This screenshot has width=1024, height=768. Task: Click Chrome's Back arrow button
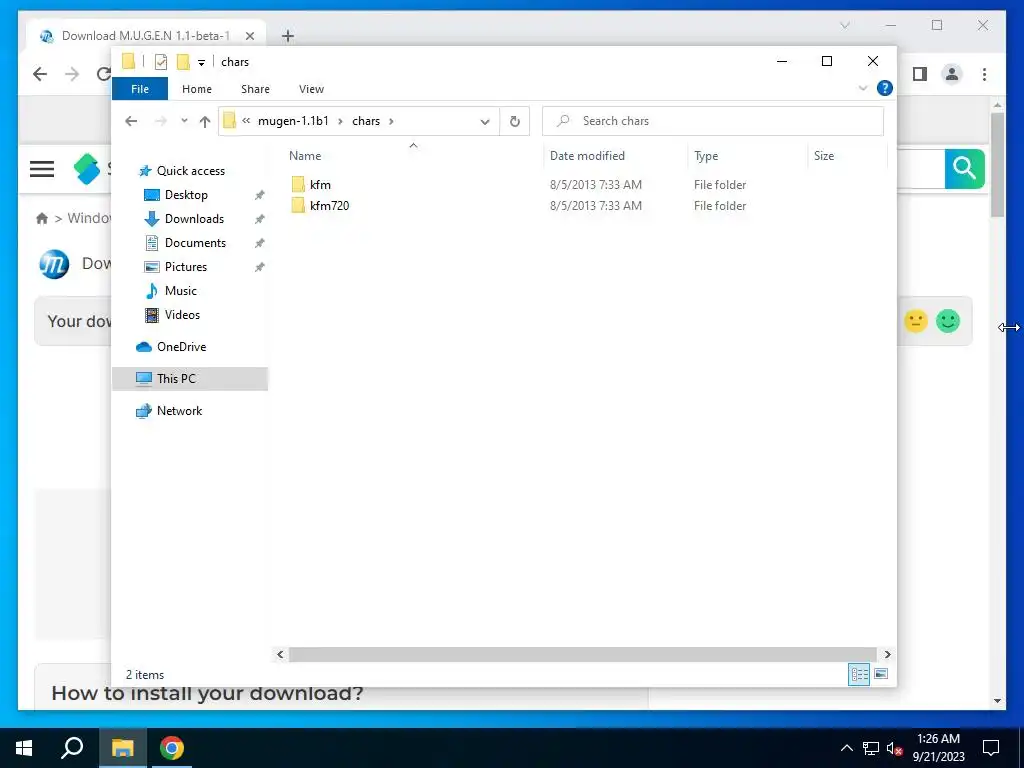click(40, 74)
